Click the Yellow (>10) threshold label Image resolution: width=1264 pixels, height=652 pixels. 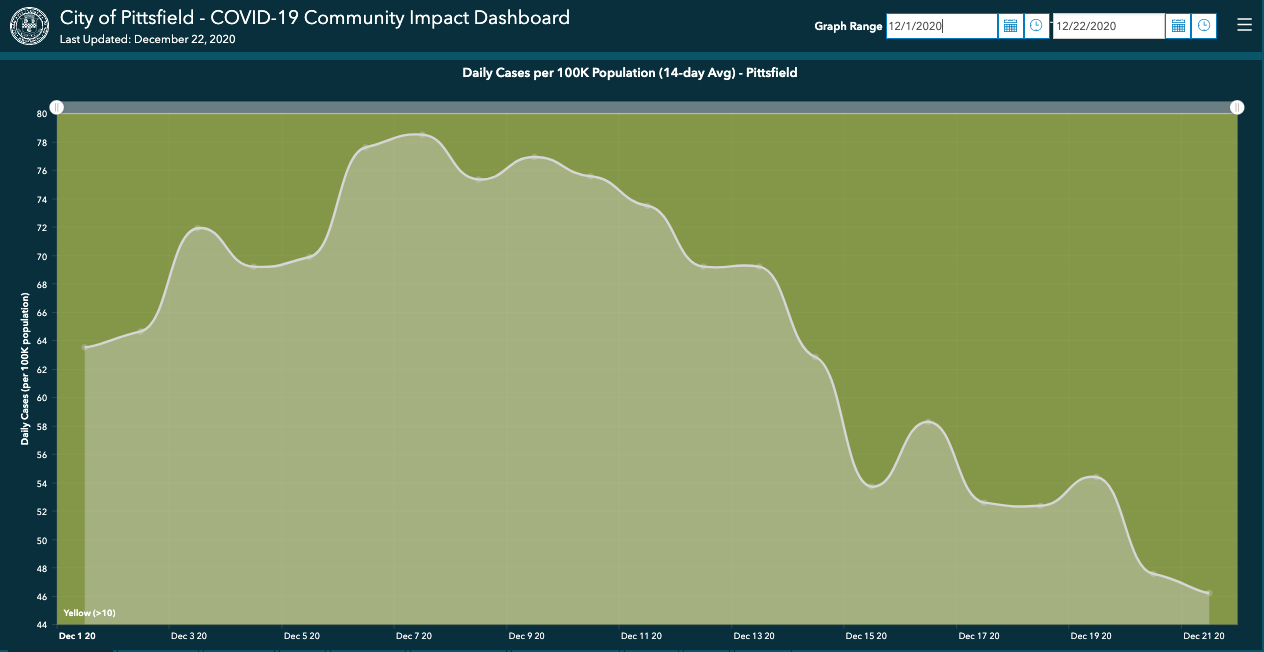[90, 612]
